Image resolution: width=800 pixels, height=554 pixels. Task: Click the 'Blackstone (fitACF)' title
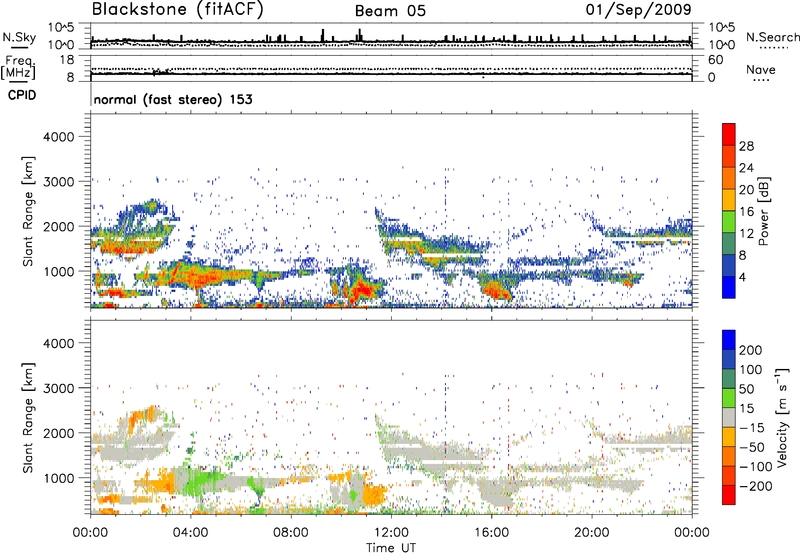178,9
